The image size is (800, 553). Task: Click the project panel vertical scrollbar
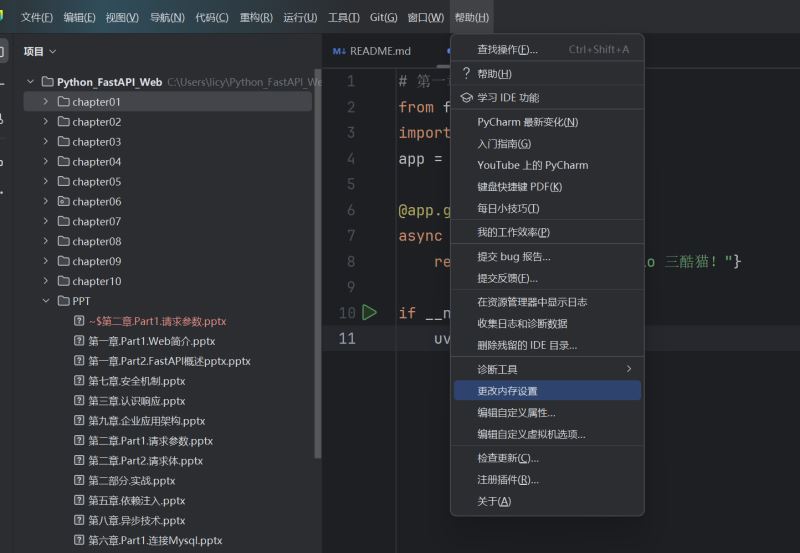pyautogui.click(x=318, y=265)
